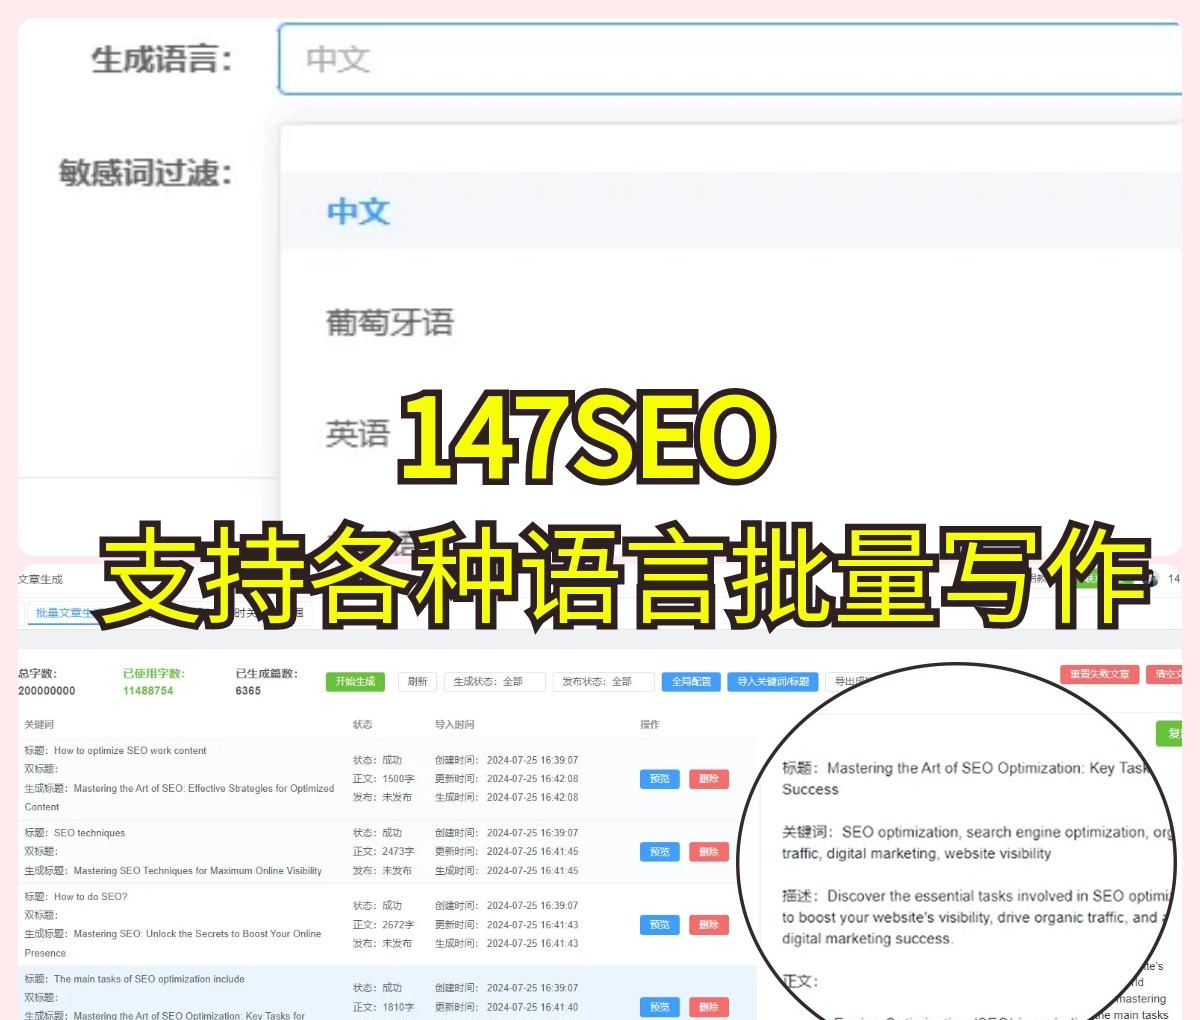Select the highlighted article row at the bottom

point(300,996)
